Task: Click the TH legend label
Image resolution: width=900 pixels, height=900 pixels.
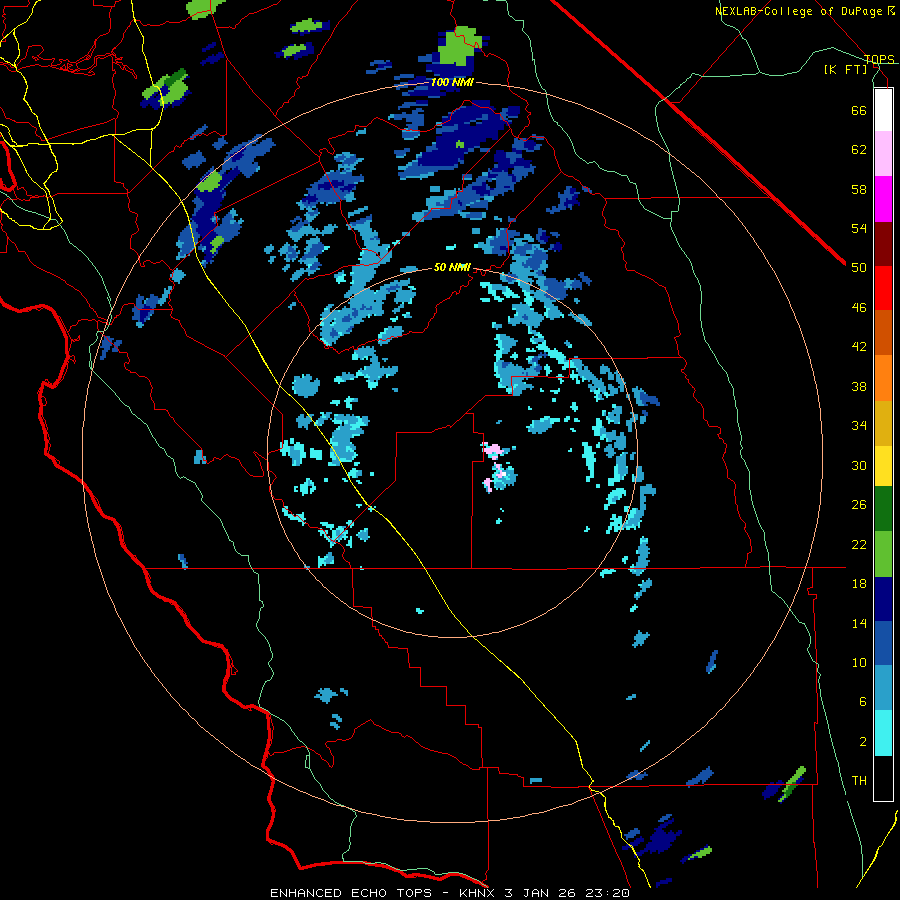Action: [859, 780]
